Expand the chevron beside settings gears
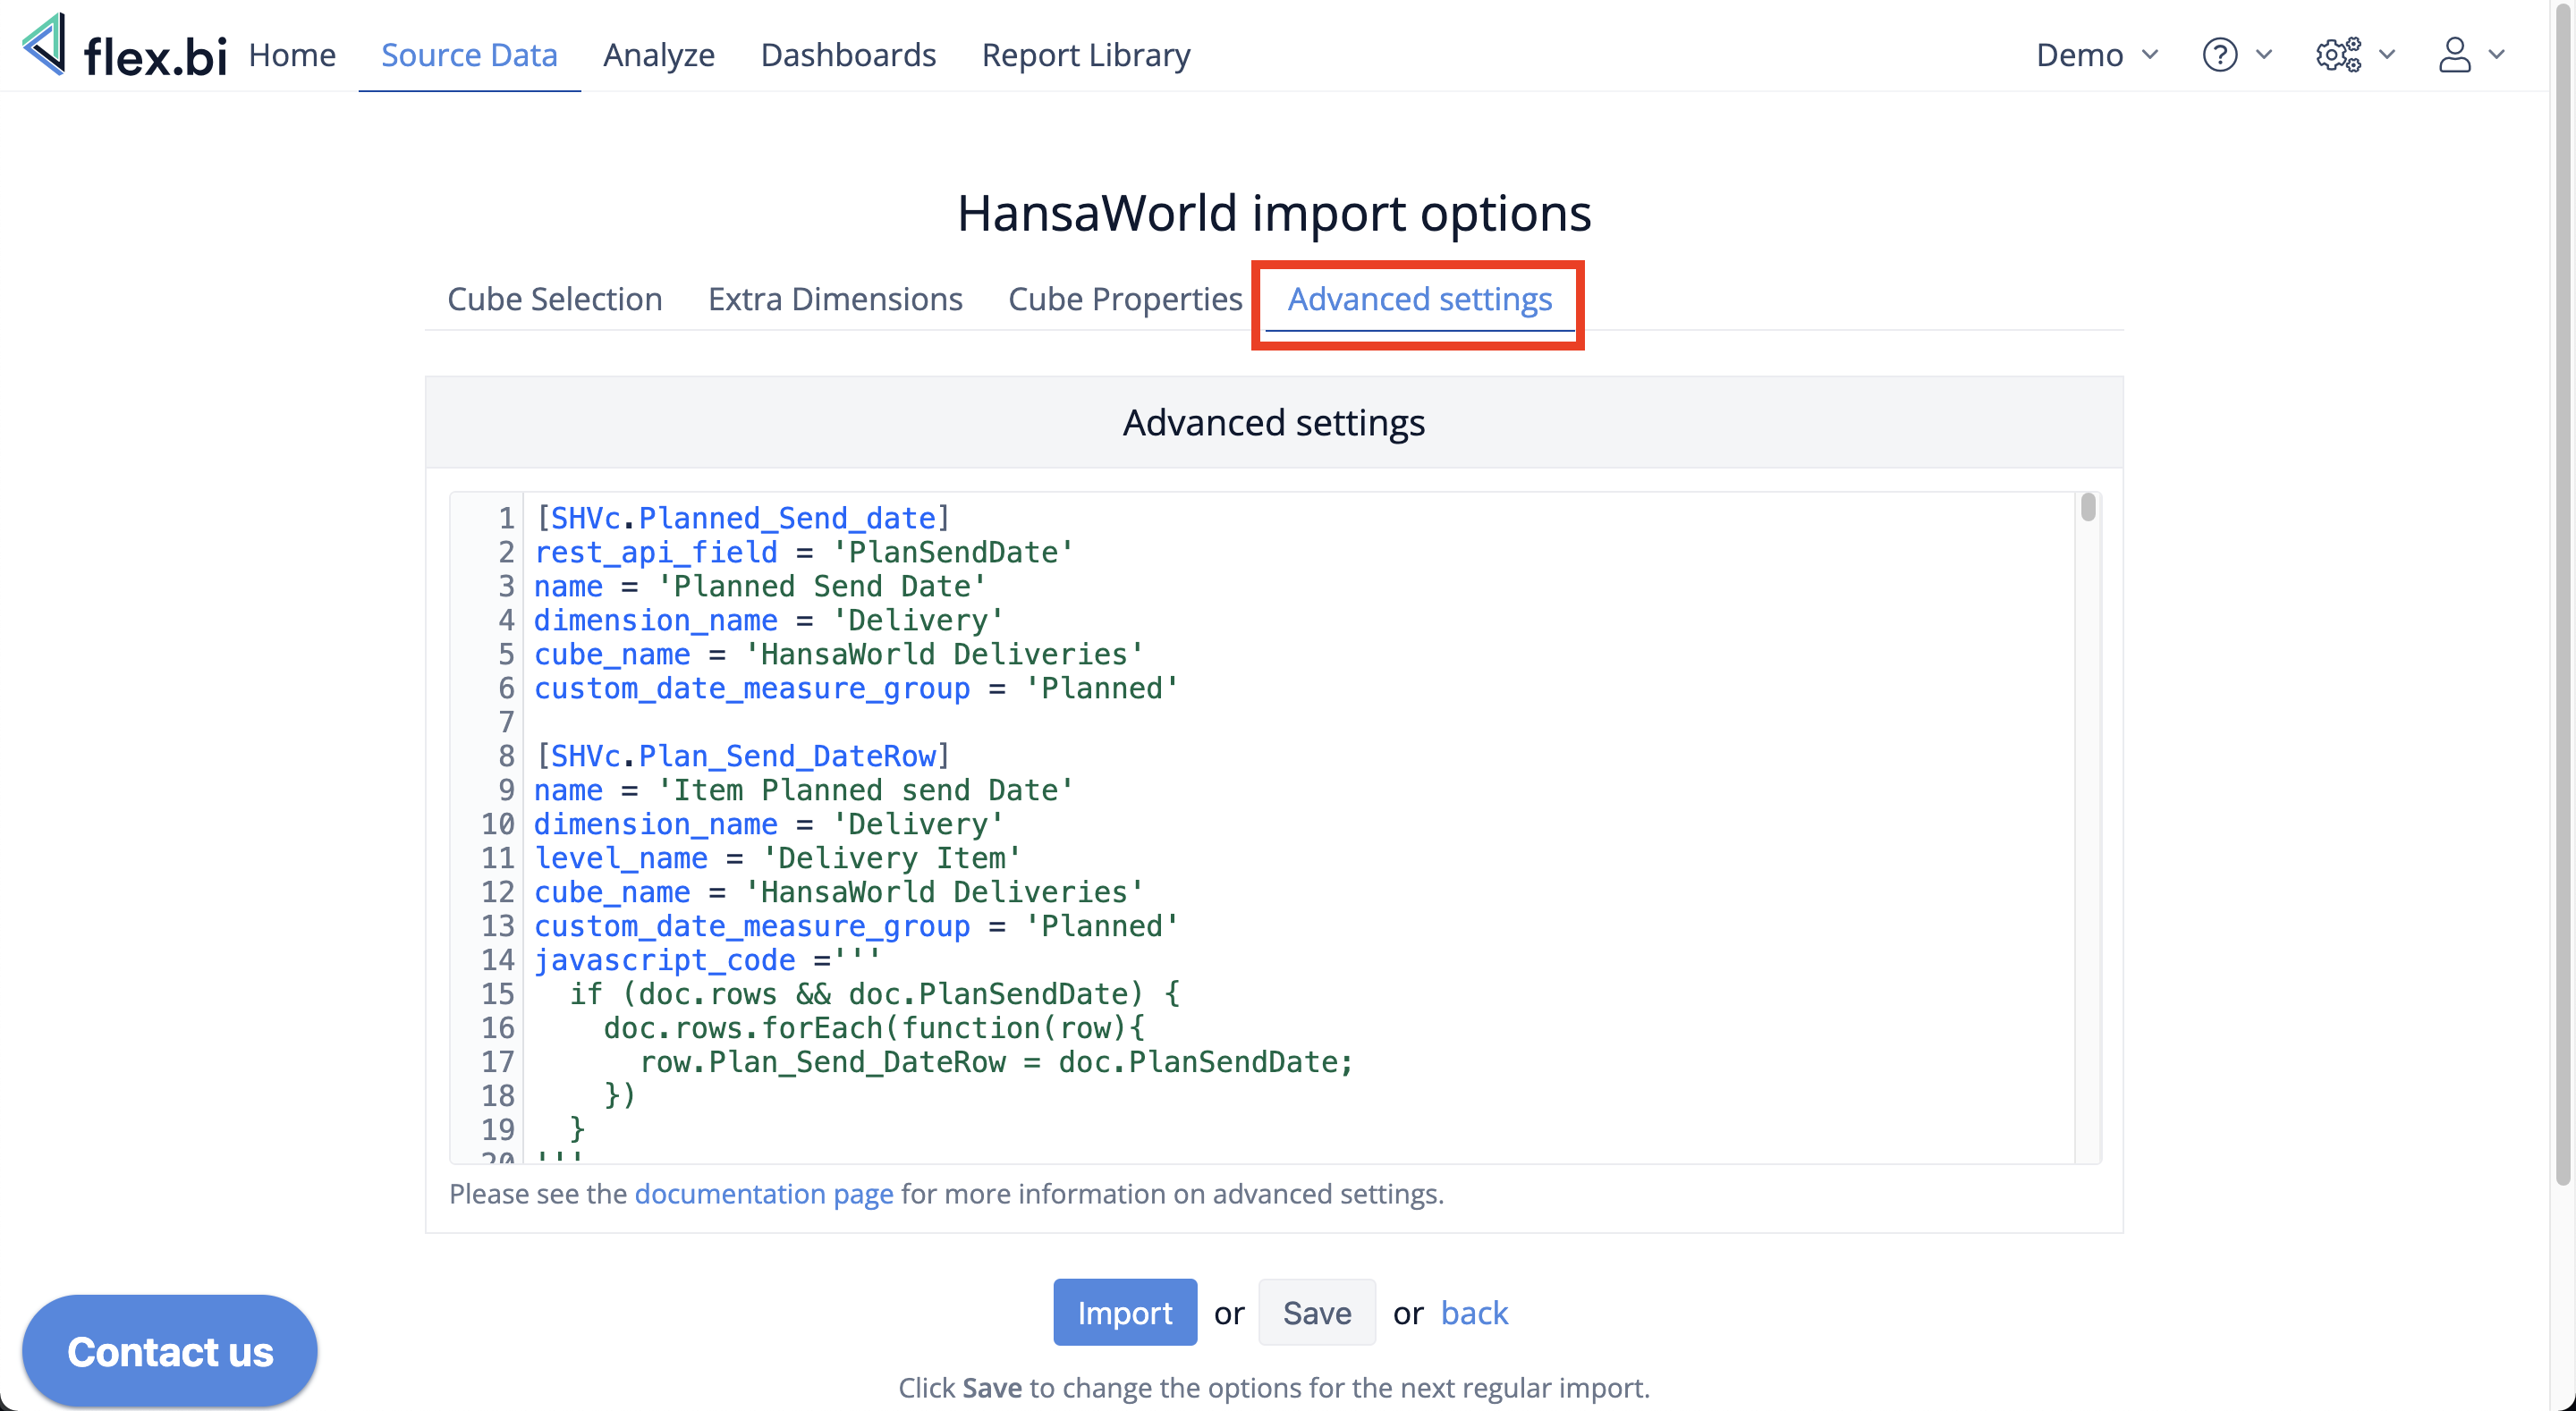This screenshot has height=1411, width=2576. coord(2387,54)
